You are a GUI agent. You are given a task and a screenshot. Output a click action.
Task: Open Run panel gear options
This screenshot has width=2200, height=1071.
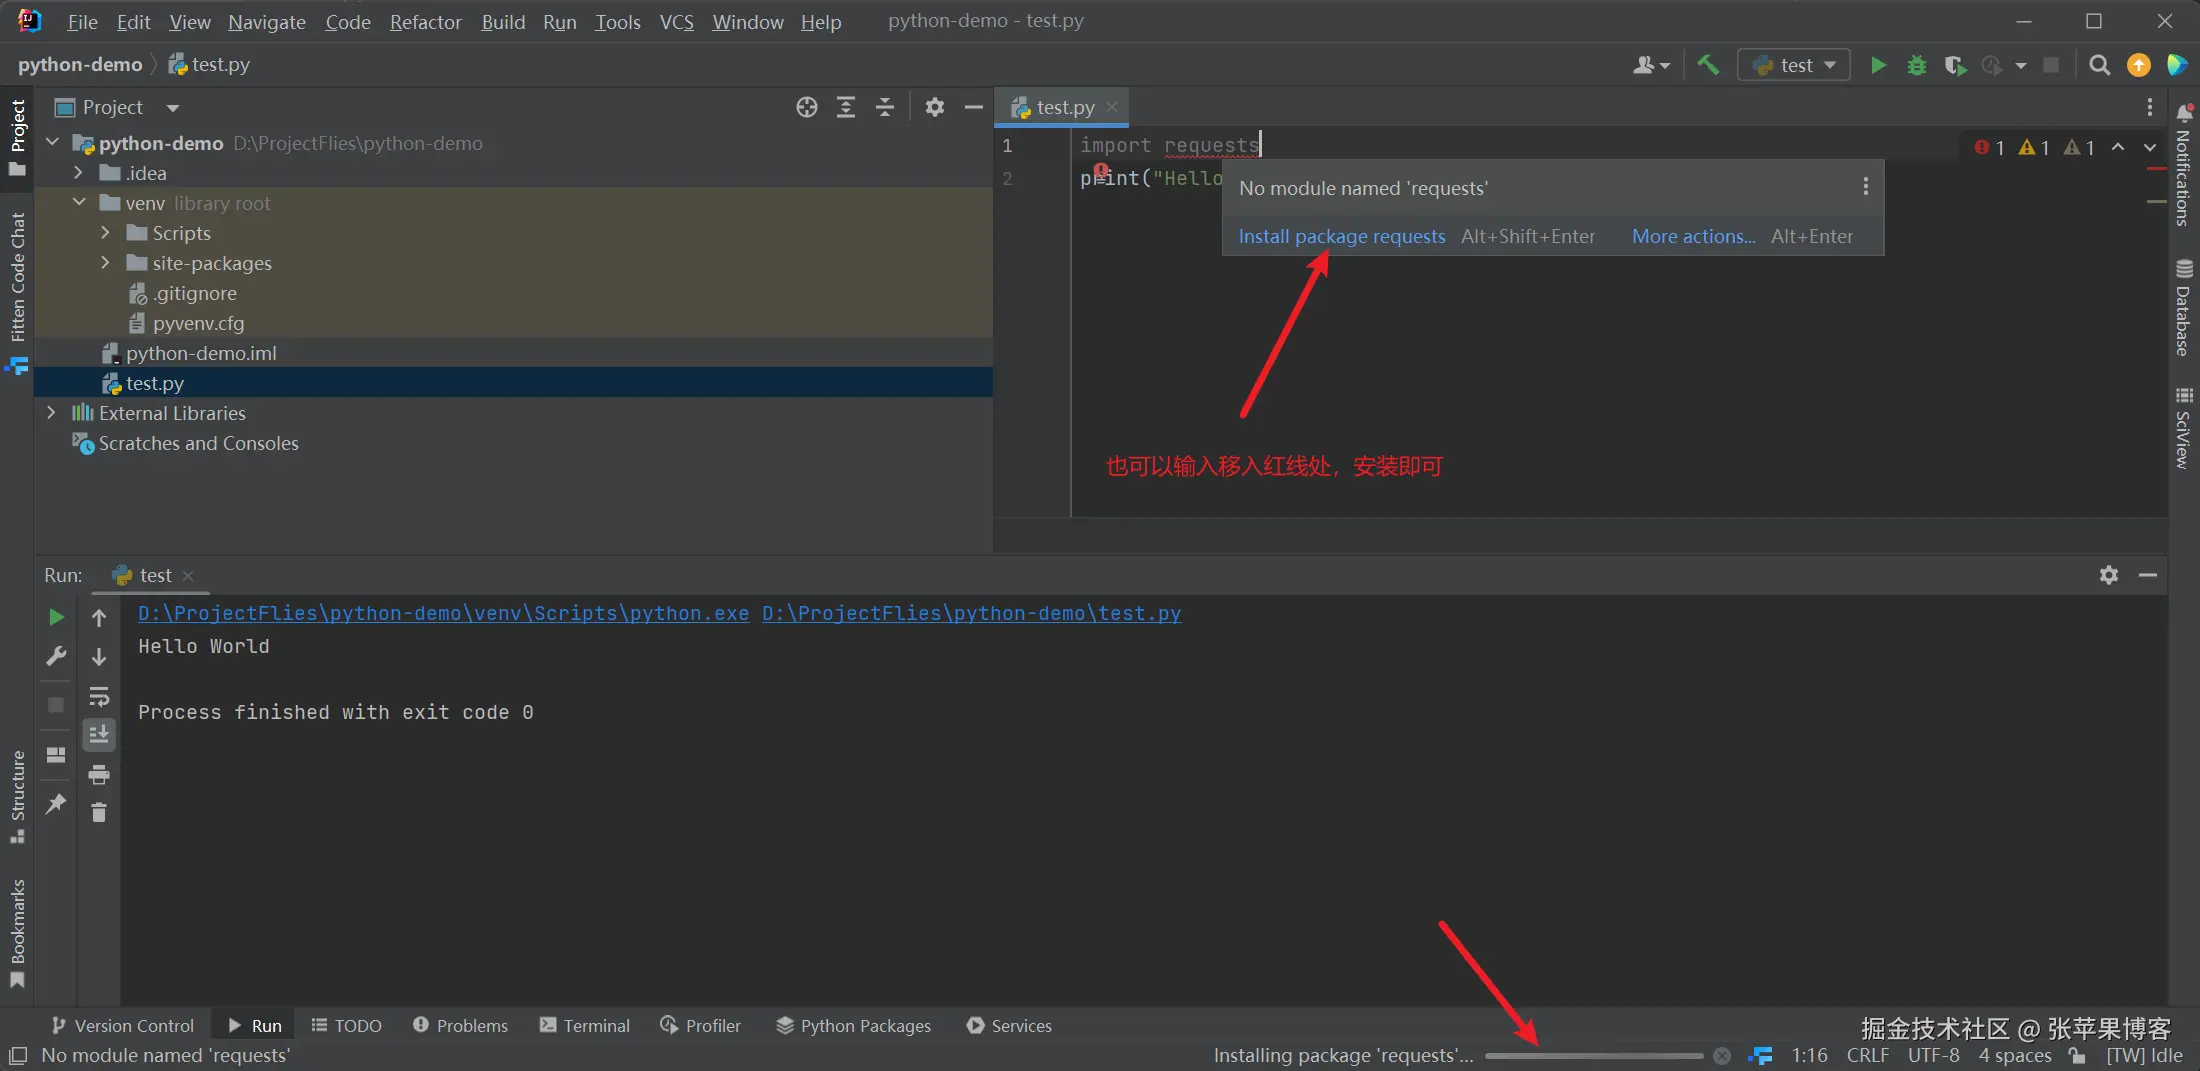tap(2109, 575)
